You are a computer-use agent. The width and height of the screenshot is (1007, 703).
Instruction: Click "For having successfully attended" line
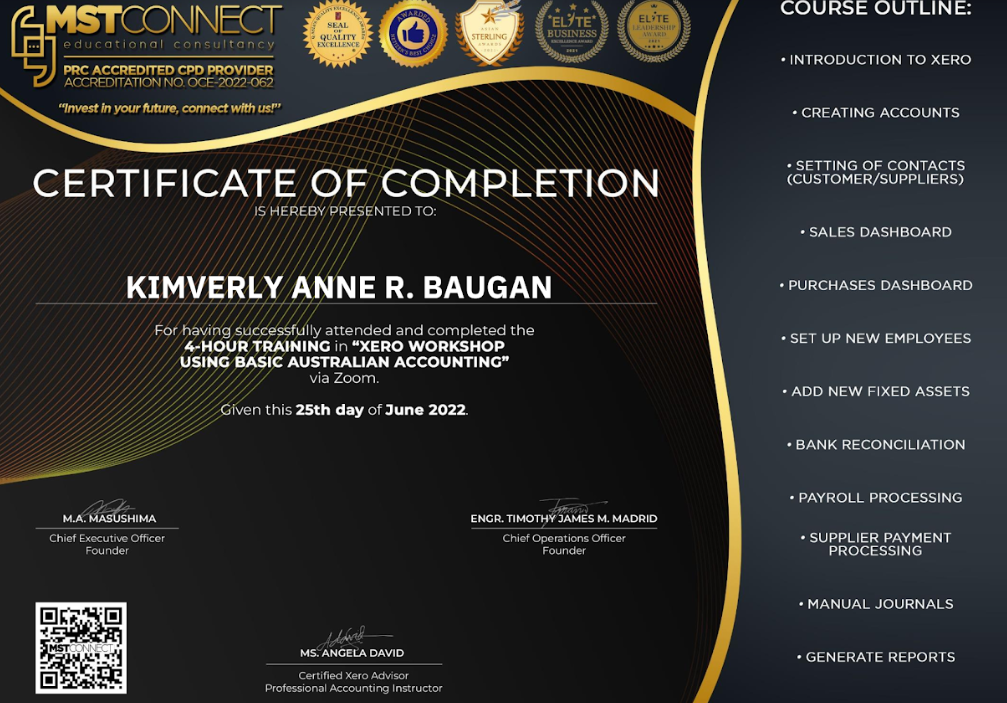[x=344, y=330]
